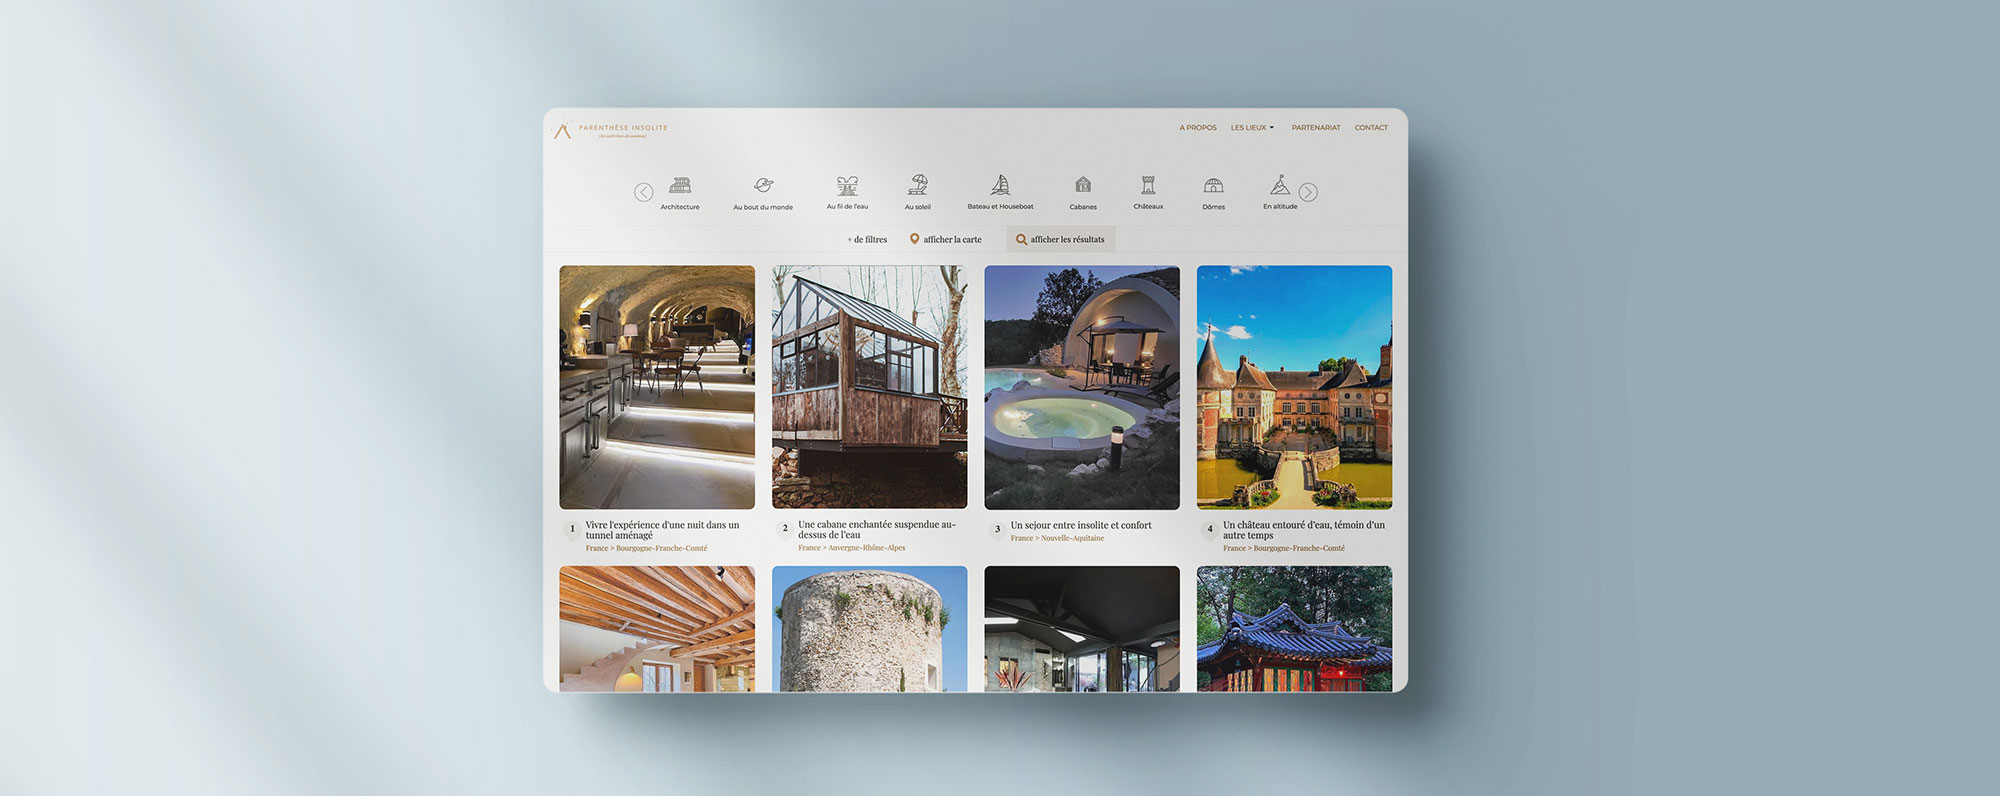Screen dimensions: 2000x796
Task: Select the Architecture category icon
Action: [x=680, y=186]
